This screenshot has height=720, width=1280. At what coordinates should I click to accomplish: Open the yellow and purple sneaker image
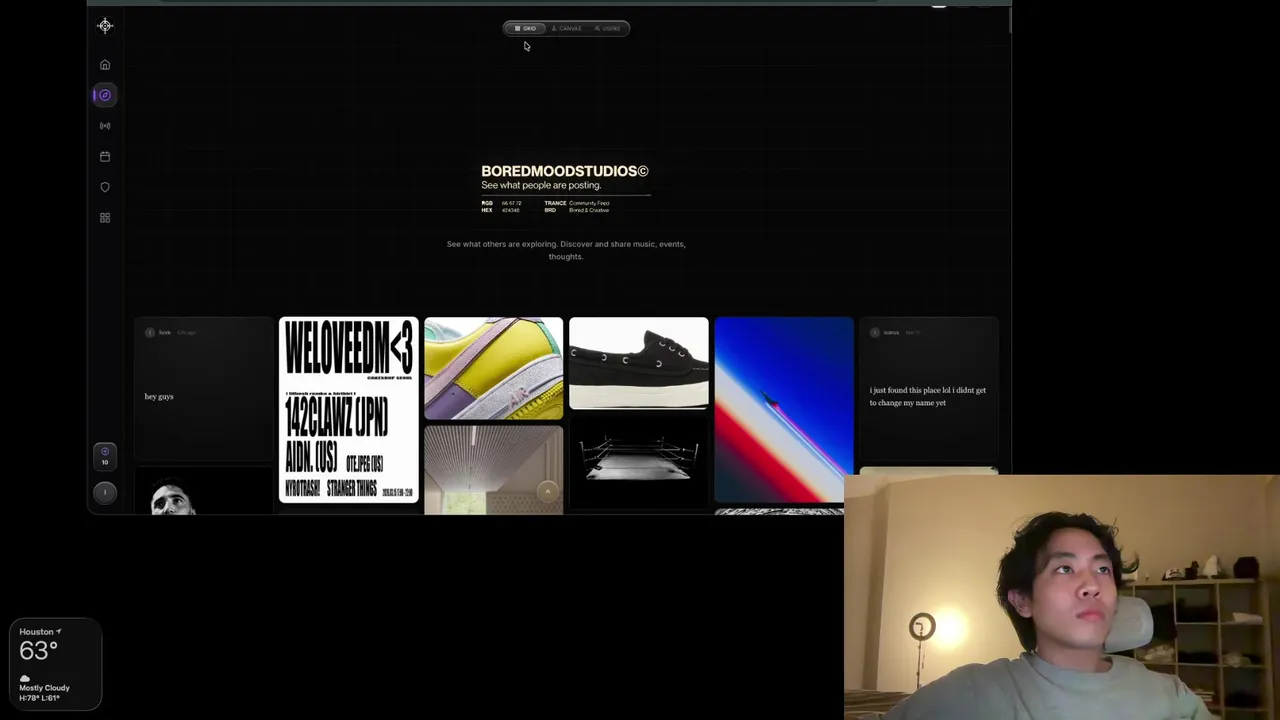[494, 369]
